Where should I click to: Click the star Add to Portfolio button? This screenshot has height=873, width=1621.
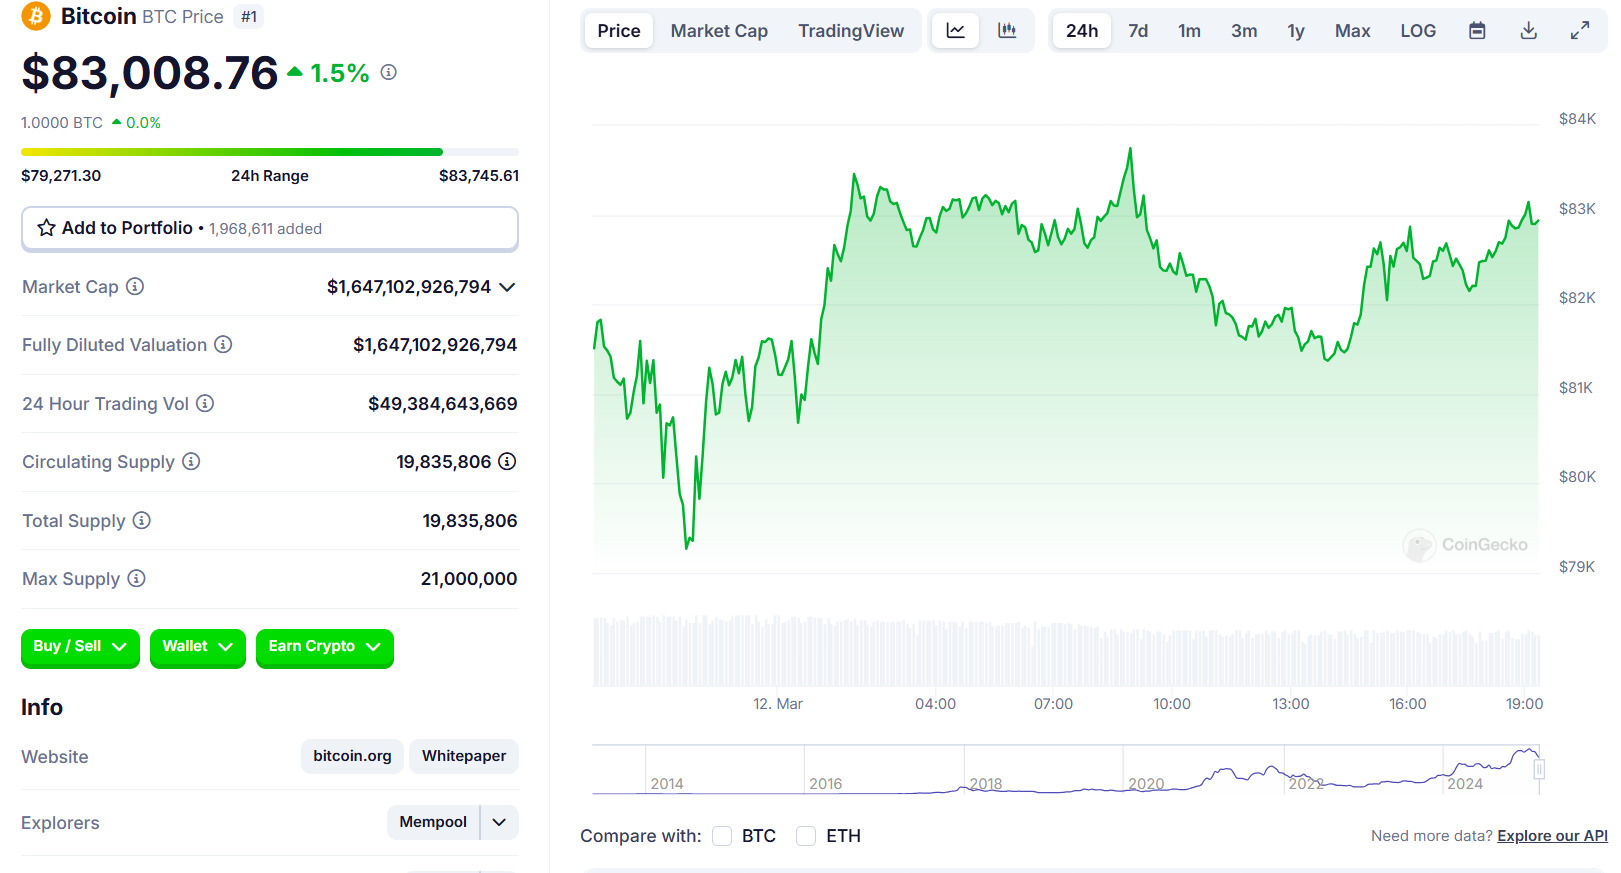pyautogui.click(x=270, y=228)
